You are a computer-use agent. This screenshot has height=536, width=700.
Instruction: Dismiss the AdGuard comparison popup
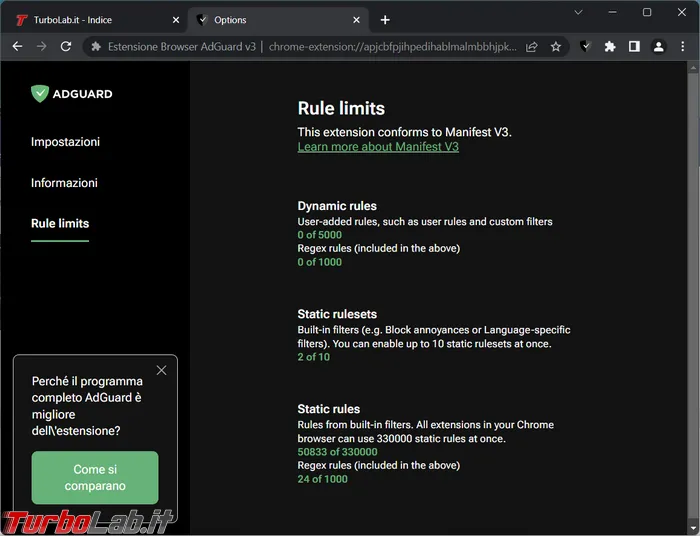tap(162, 370)
